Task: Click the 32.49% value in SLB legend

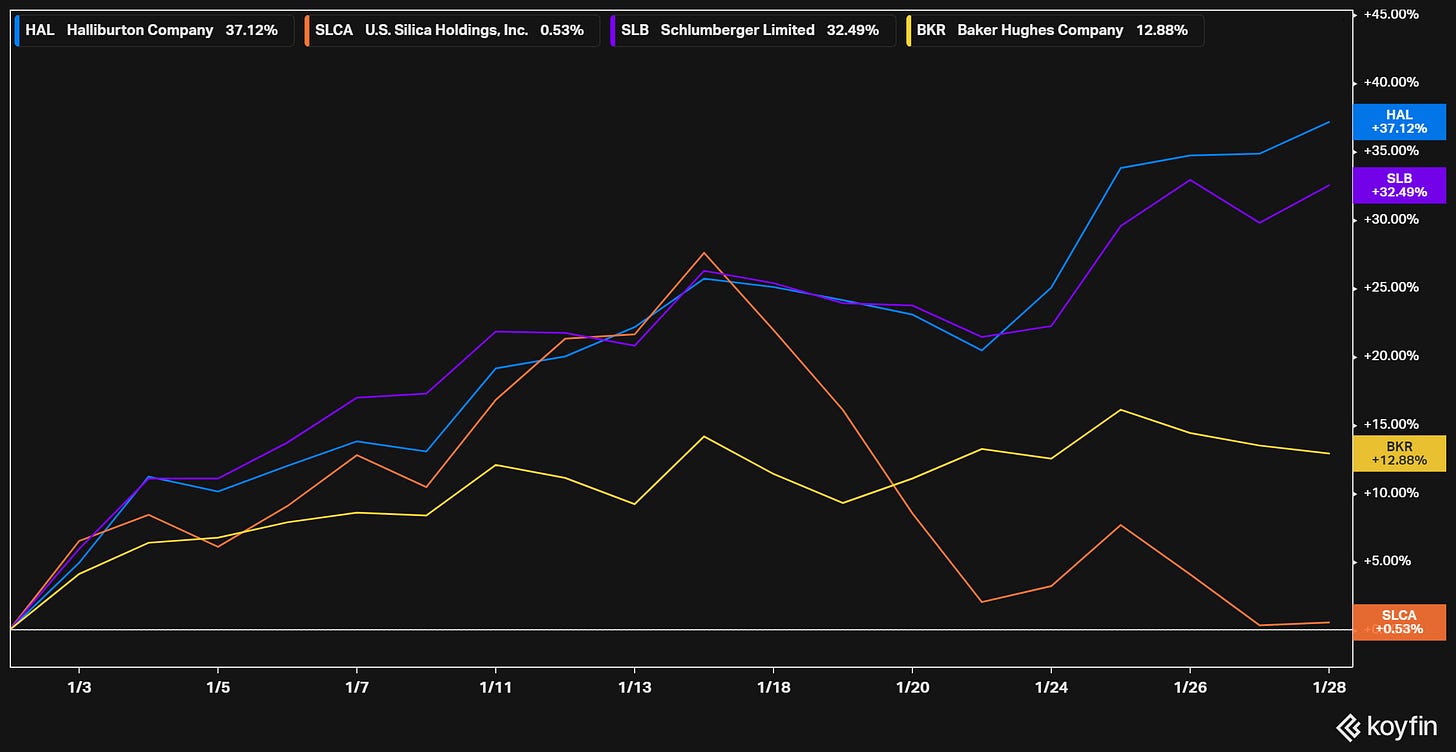Action: tap(853, 30)
